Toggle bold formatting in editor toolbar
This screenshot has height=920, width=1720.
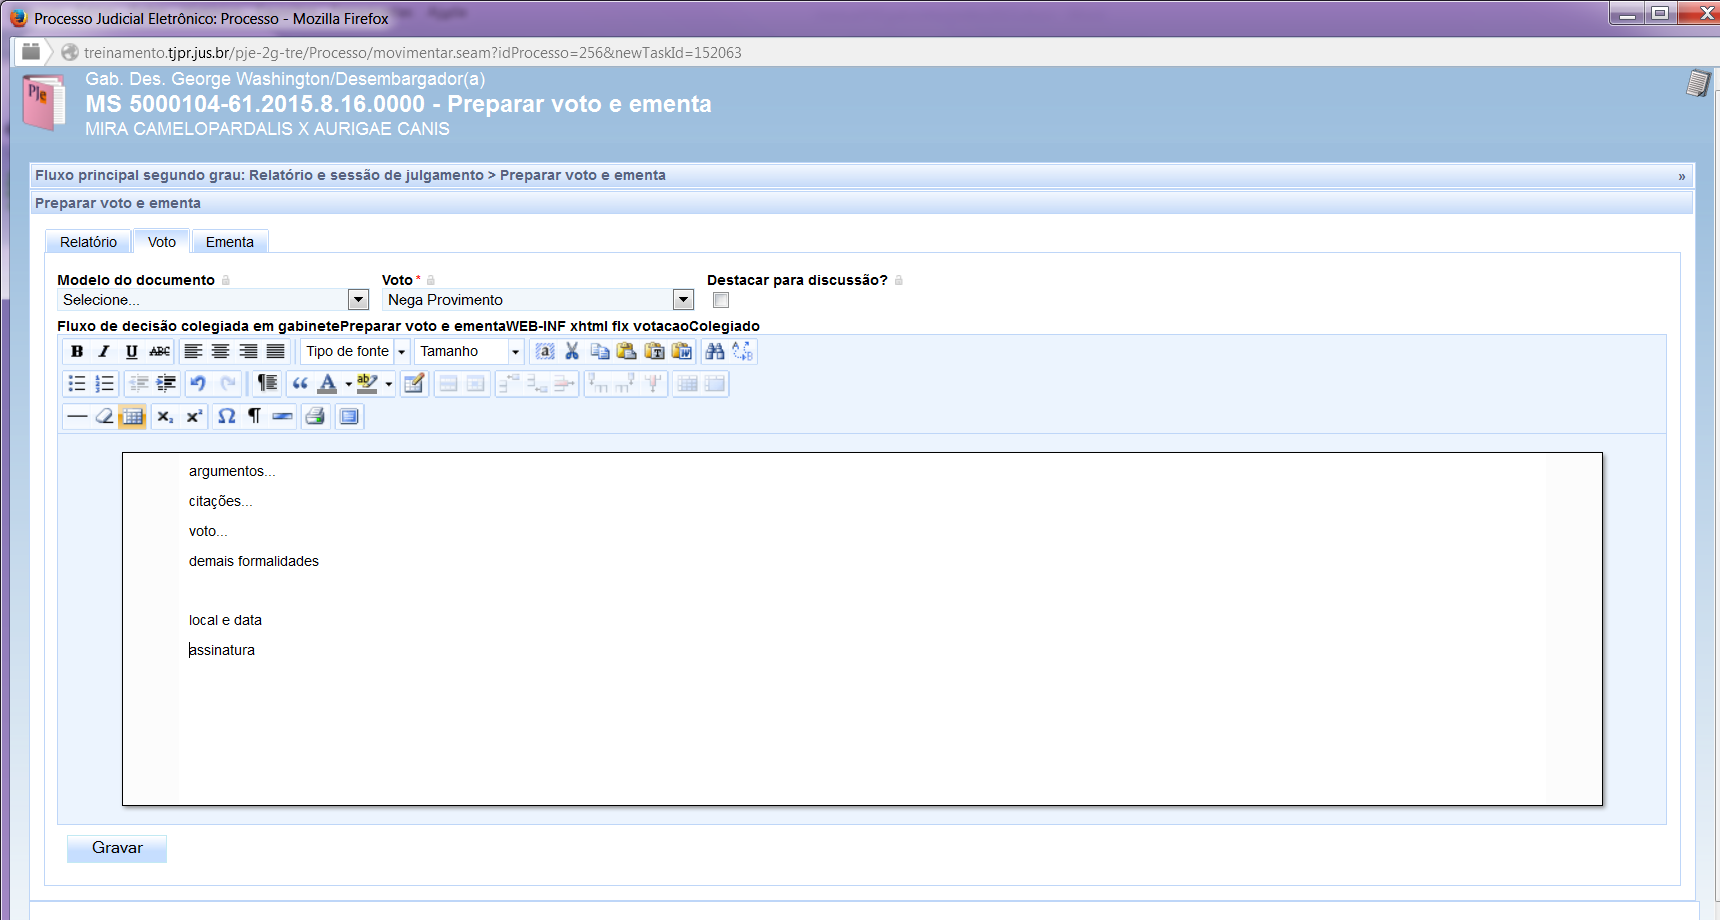77,351
